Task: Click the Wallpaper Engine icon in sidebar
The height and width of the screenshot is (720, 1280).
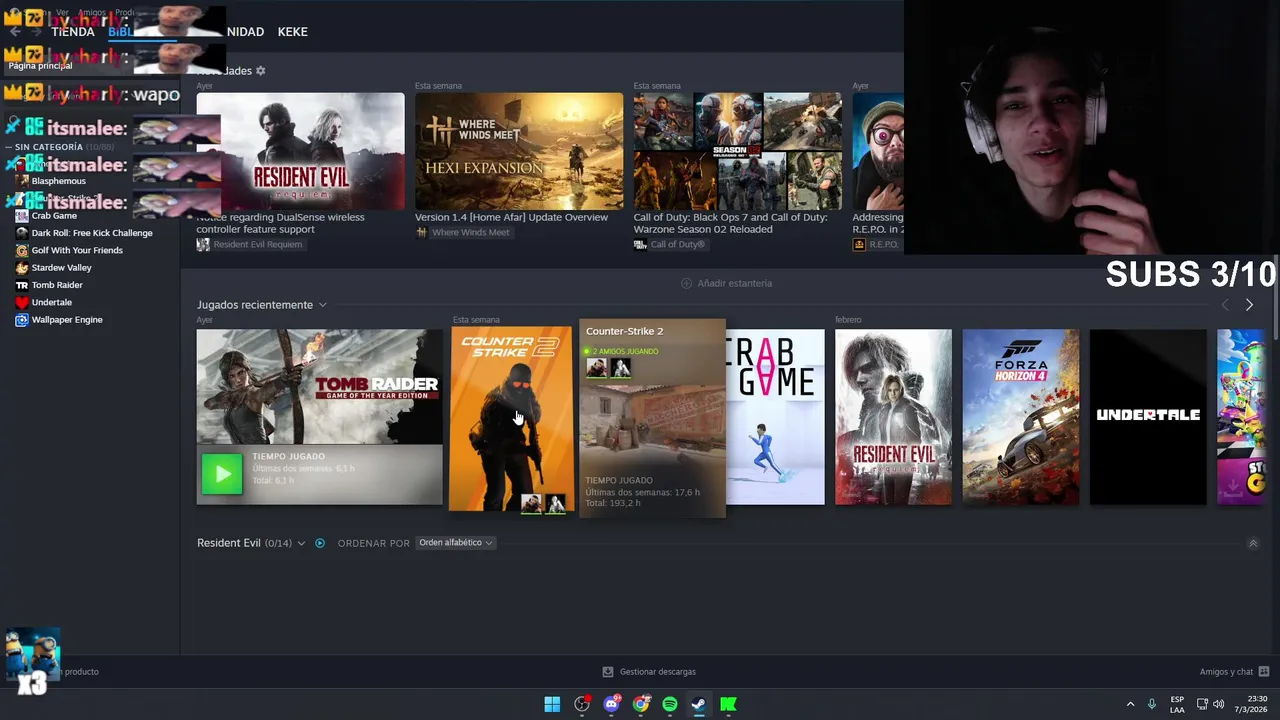Action: click(x=22, y=320)
